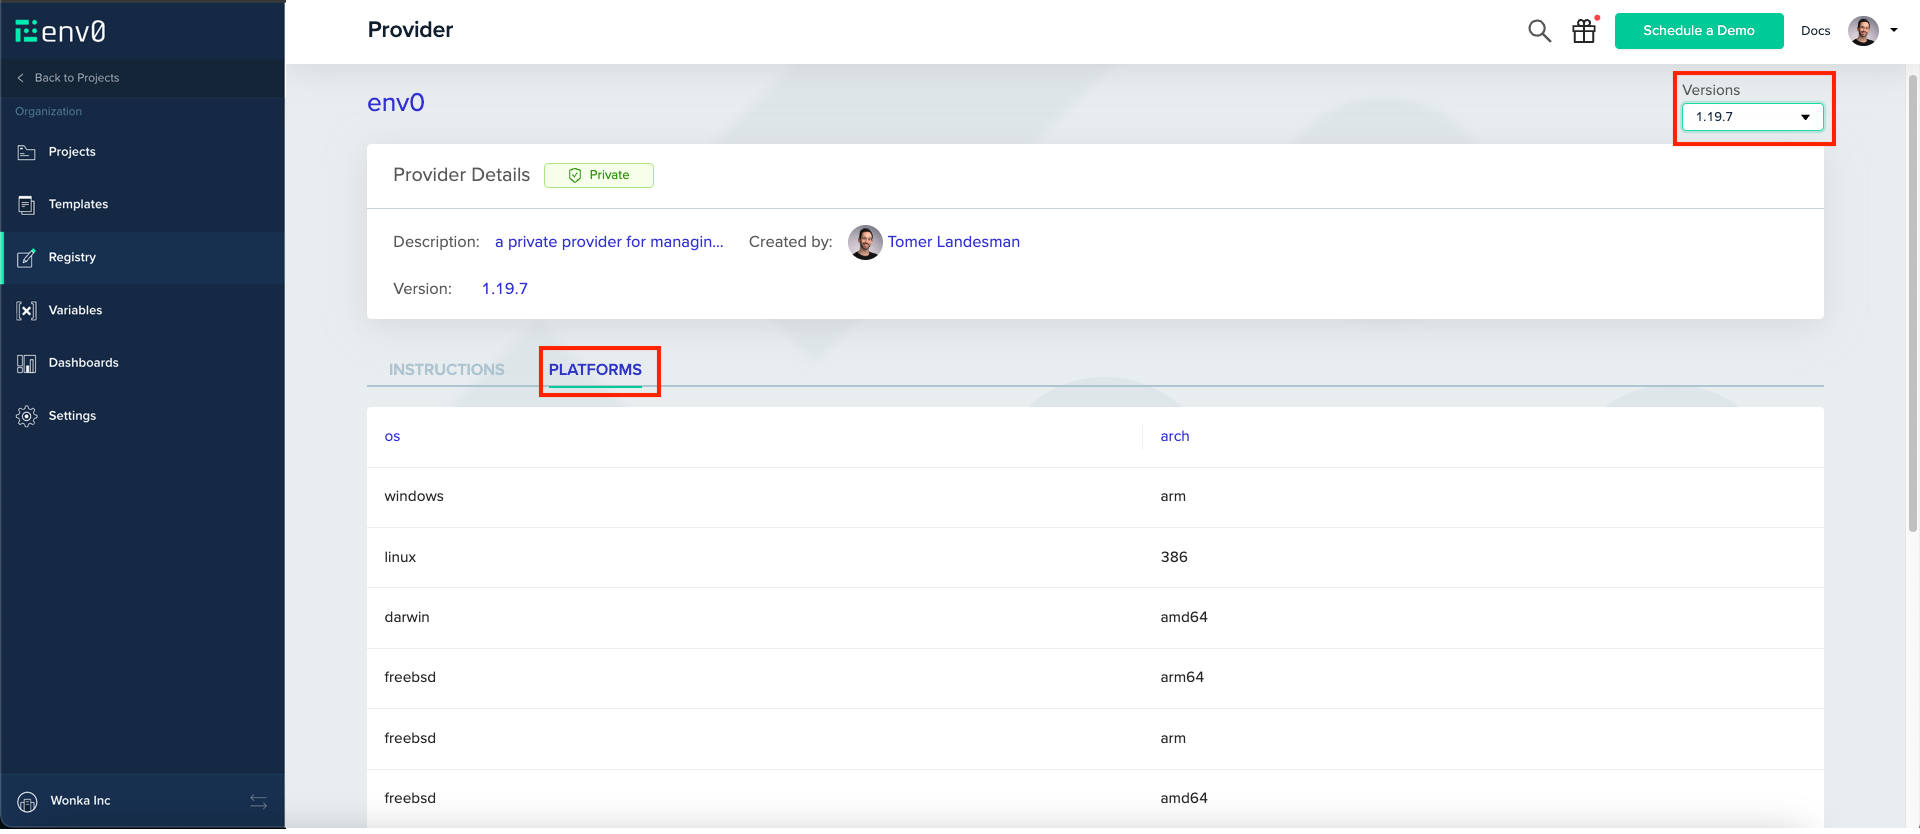Open the gift box notifications icon
1920x834 pixels.
[1584, 31]
